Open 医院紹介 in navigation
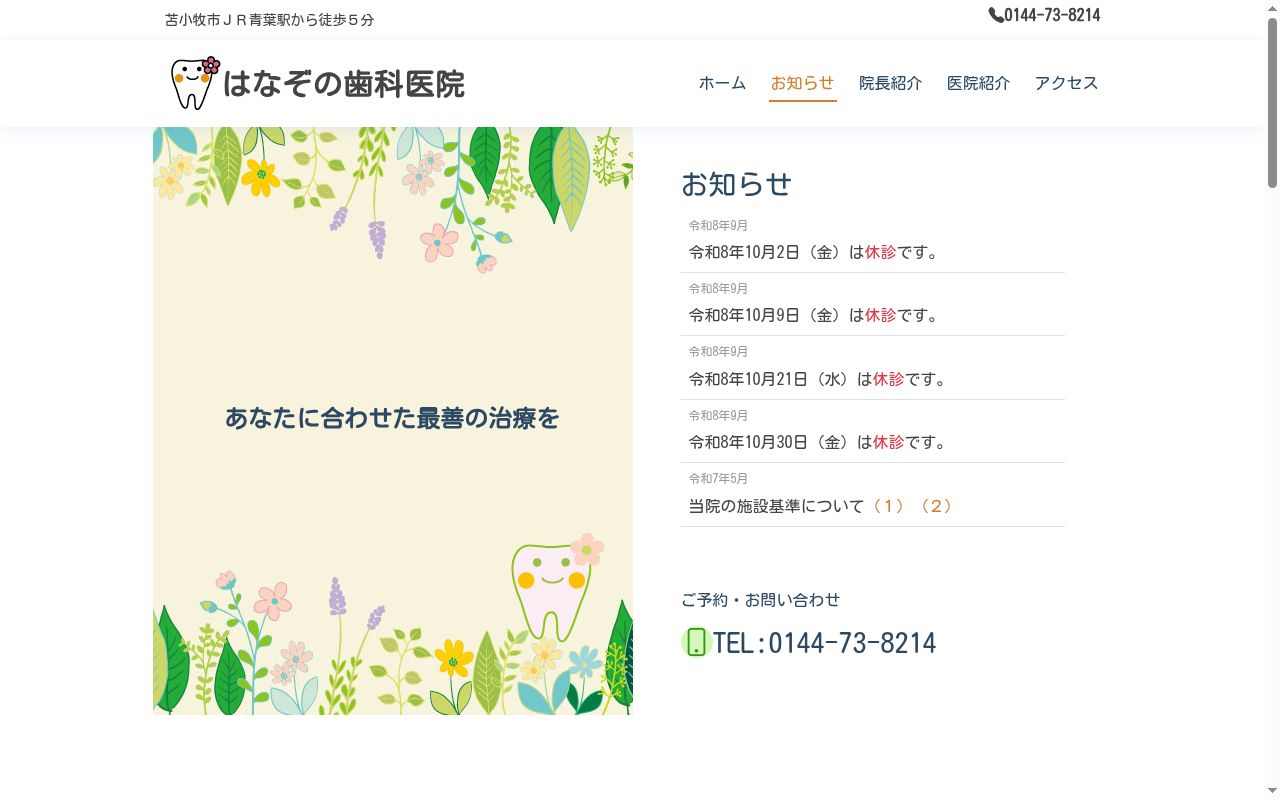Image resolution: width=1280 pixels, height=800 pixels. [x=978, y=83]
